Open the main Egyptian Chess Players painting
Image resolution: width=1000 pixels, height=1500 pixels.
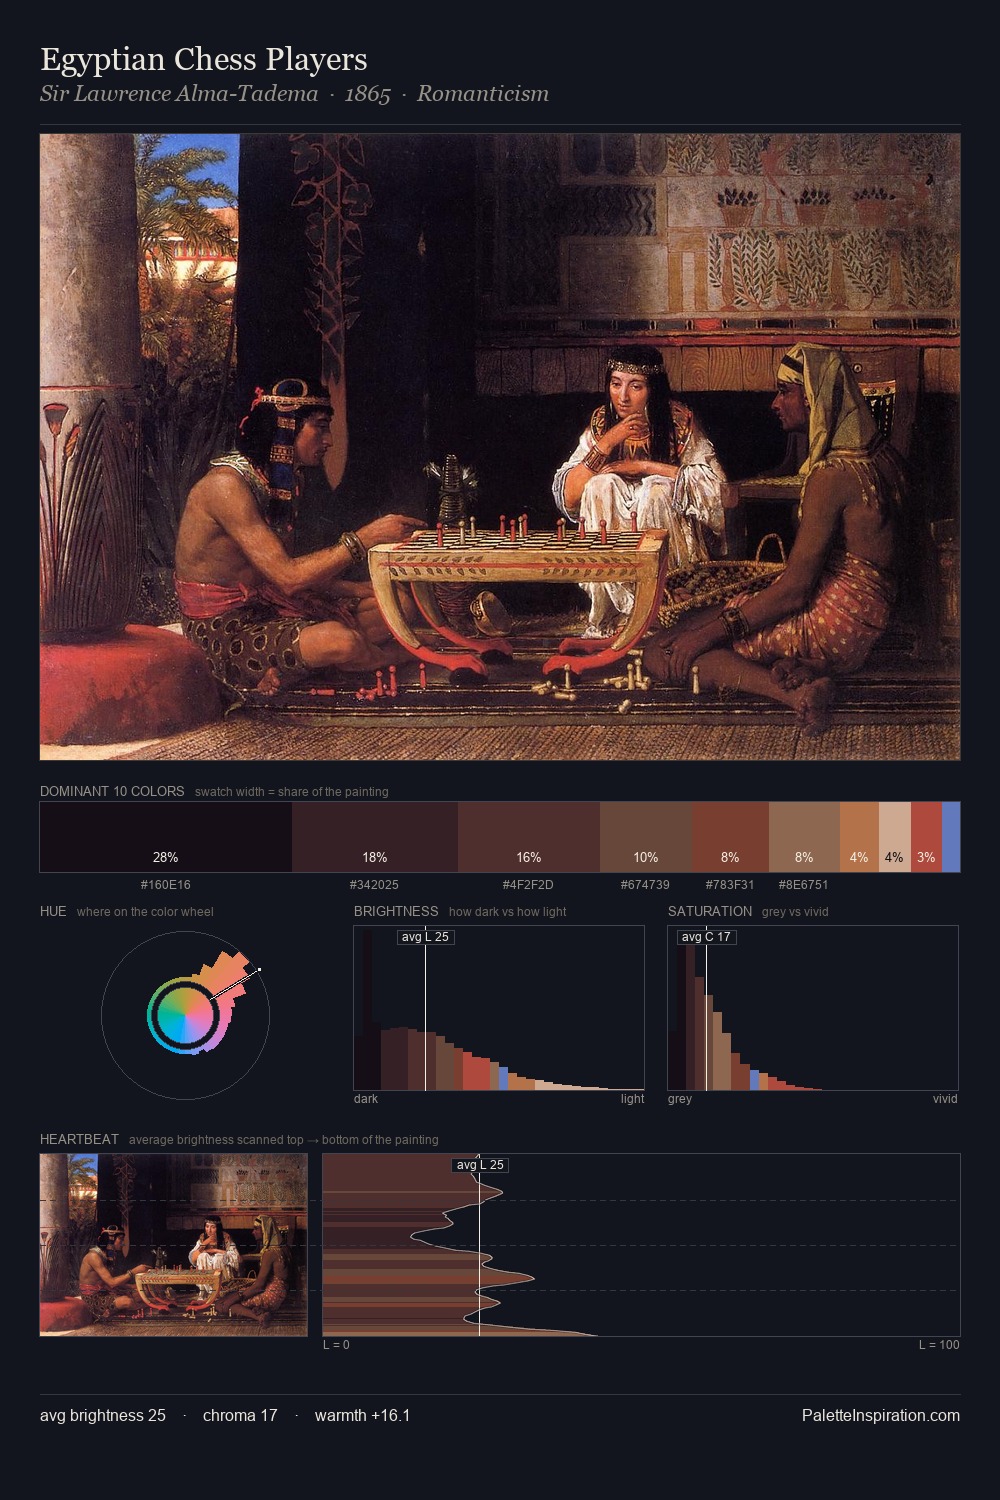pos(500,447)
